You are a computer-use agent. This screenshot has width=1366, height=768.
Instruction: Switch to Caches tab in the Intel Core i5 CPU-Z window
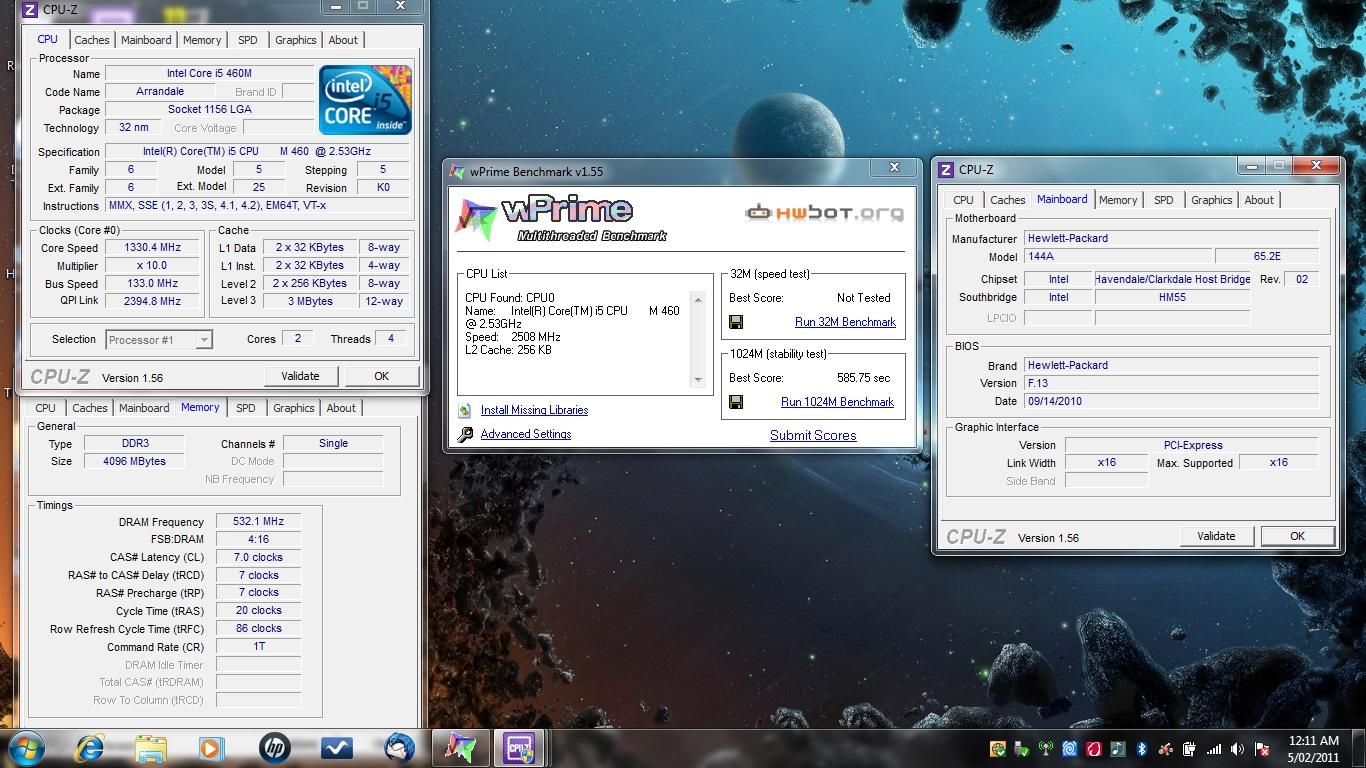tap(92, 40)
